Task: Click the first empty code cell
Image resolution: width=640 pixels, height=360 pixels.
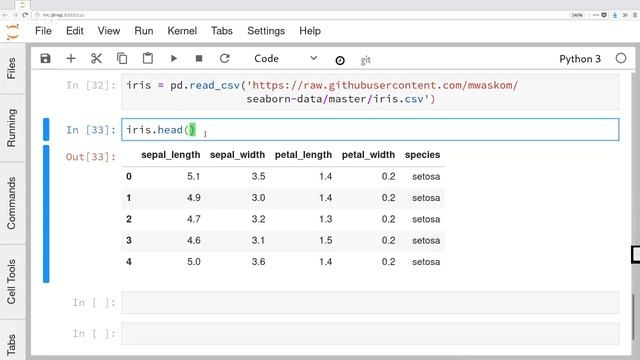Action: [370, 302]
